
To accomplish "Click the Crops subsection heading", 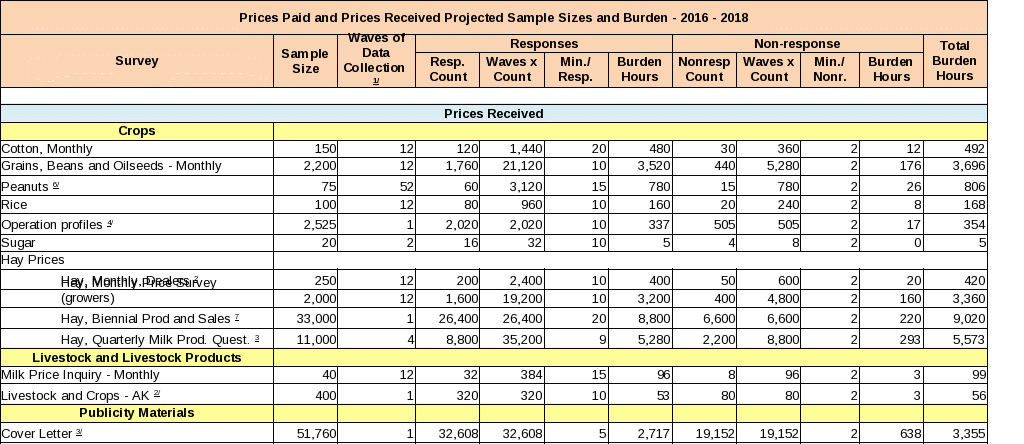I will coord(137,131).
